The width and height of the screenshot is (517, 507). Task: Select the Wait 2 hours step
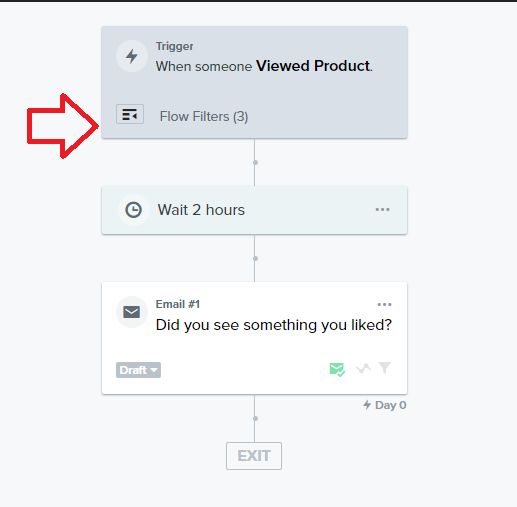[x=254, y=210]
